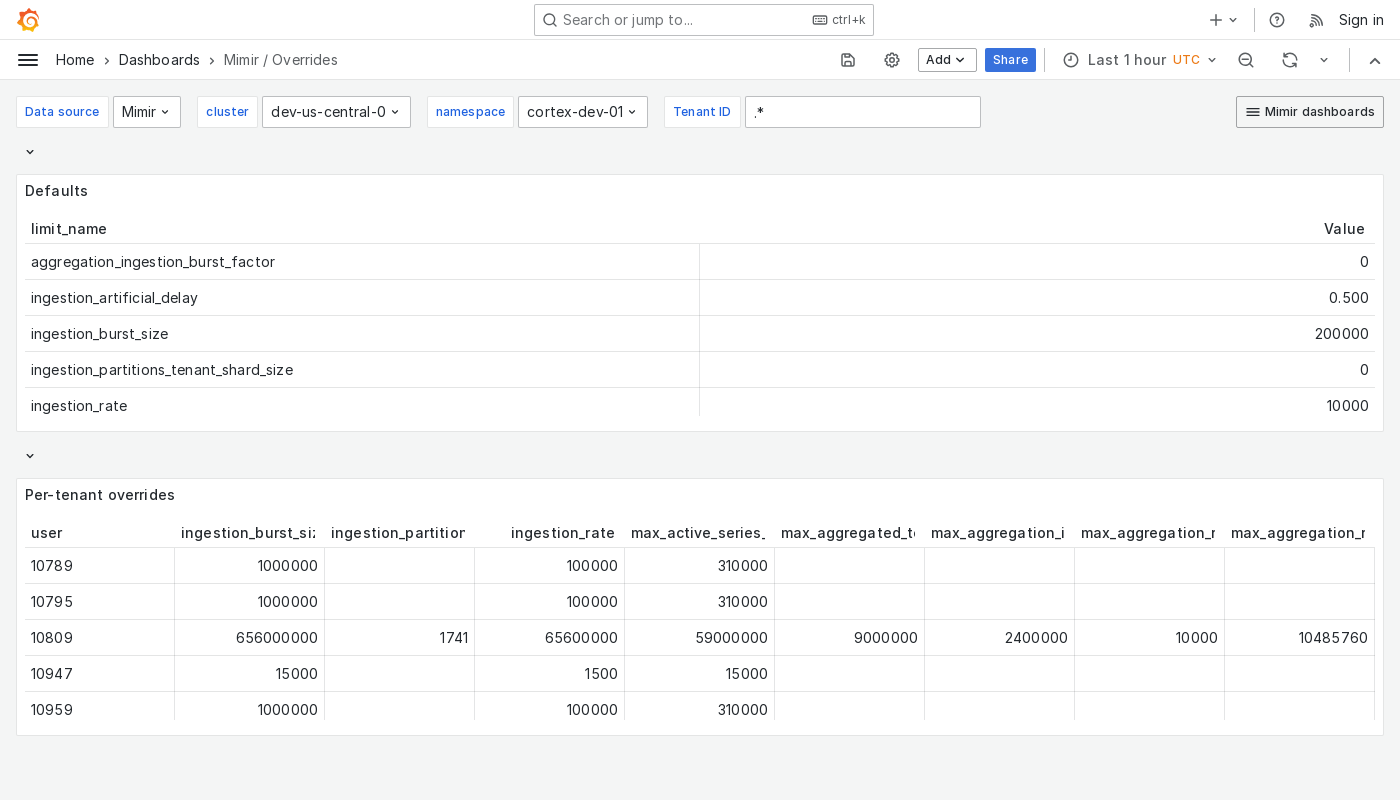Click user 10809 cell
Image resolution: width=1400 pixels, height=800 pixels.
click(x=100, y=638)
